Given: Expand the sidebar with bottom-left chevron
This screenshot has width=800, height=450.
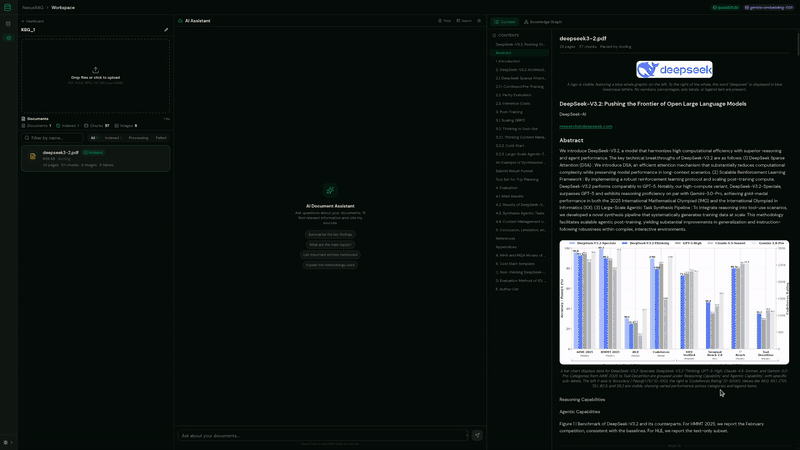Looking at the screenshot, I should coord(11,442).
